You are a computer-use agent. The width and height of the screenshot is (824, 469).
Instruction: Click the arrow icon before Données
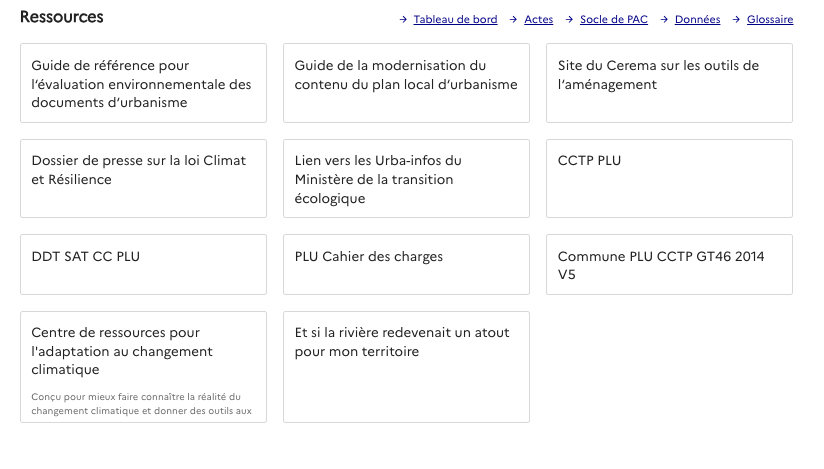pyautogui.click(x=664, y=20)
